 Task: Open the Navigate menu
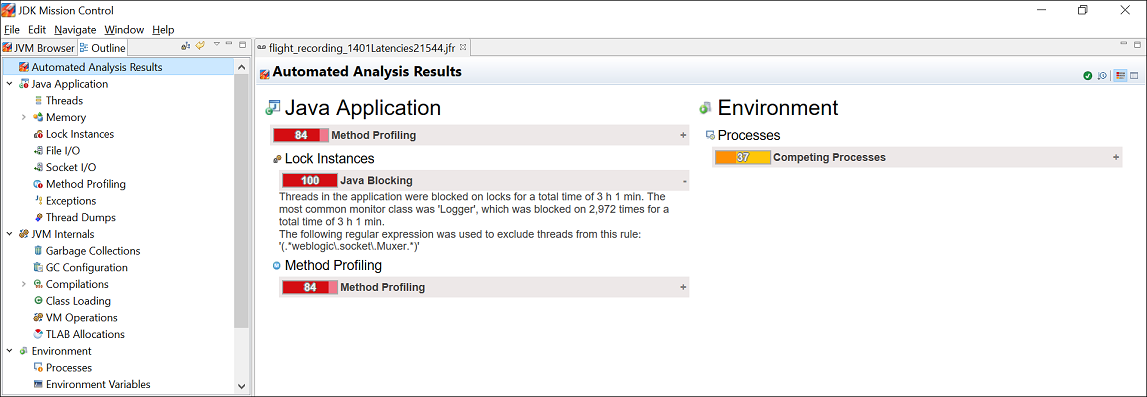[x=75, y=30]
